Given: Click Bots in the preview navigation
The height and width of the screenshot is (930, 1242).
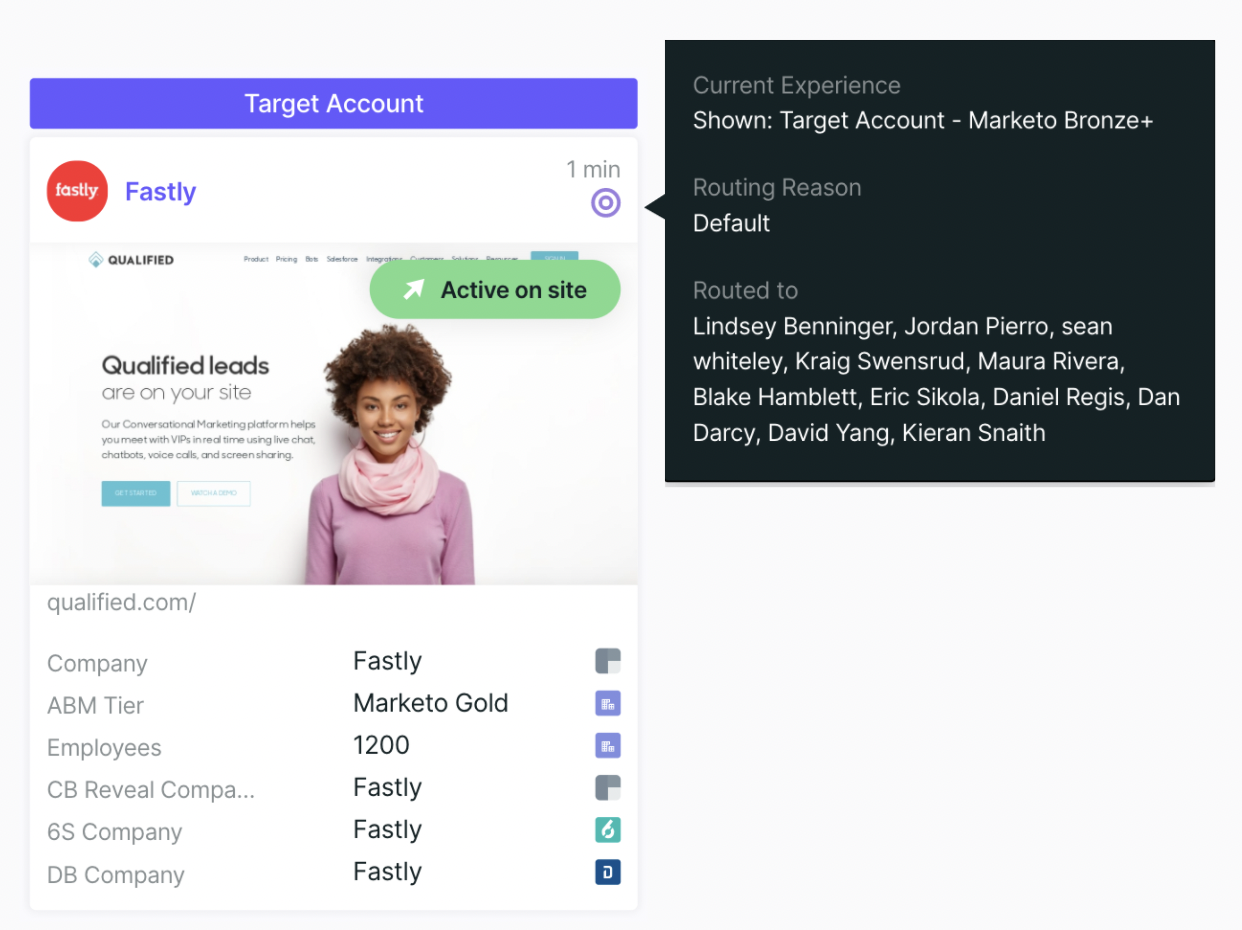Looking at the screenshot, I should click(312, 259).
